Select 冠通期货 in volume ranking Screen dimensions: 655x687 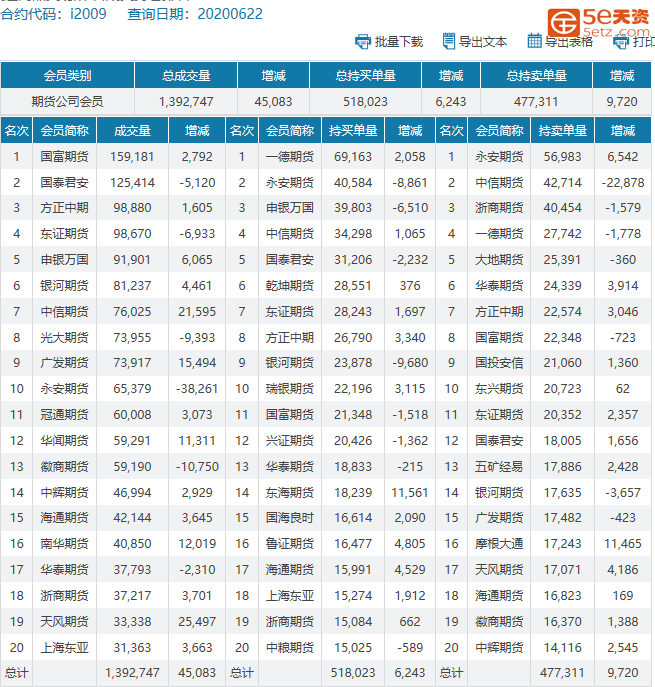[x=64, y=414]
